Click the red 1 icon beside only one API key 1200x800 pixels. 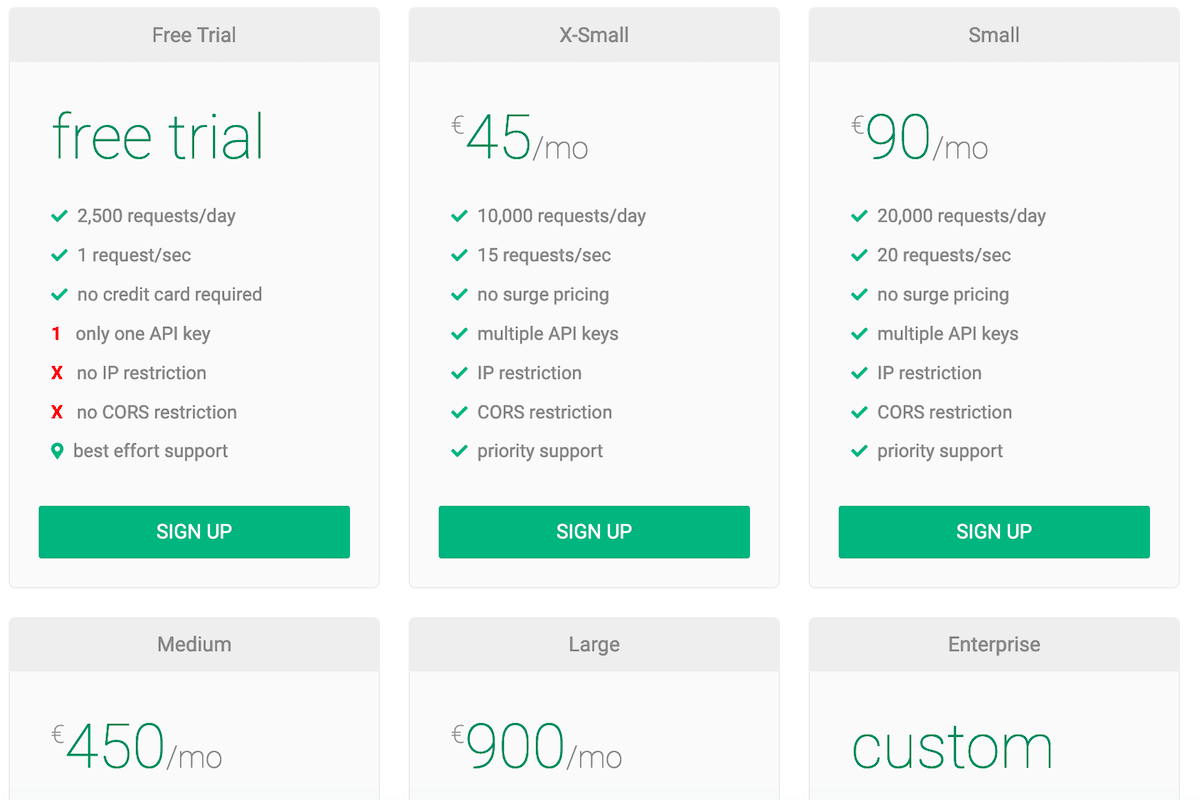coord(56,334)
